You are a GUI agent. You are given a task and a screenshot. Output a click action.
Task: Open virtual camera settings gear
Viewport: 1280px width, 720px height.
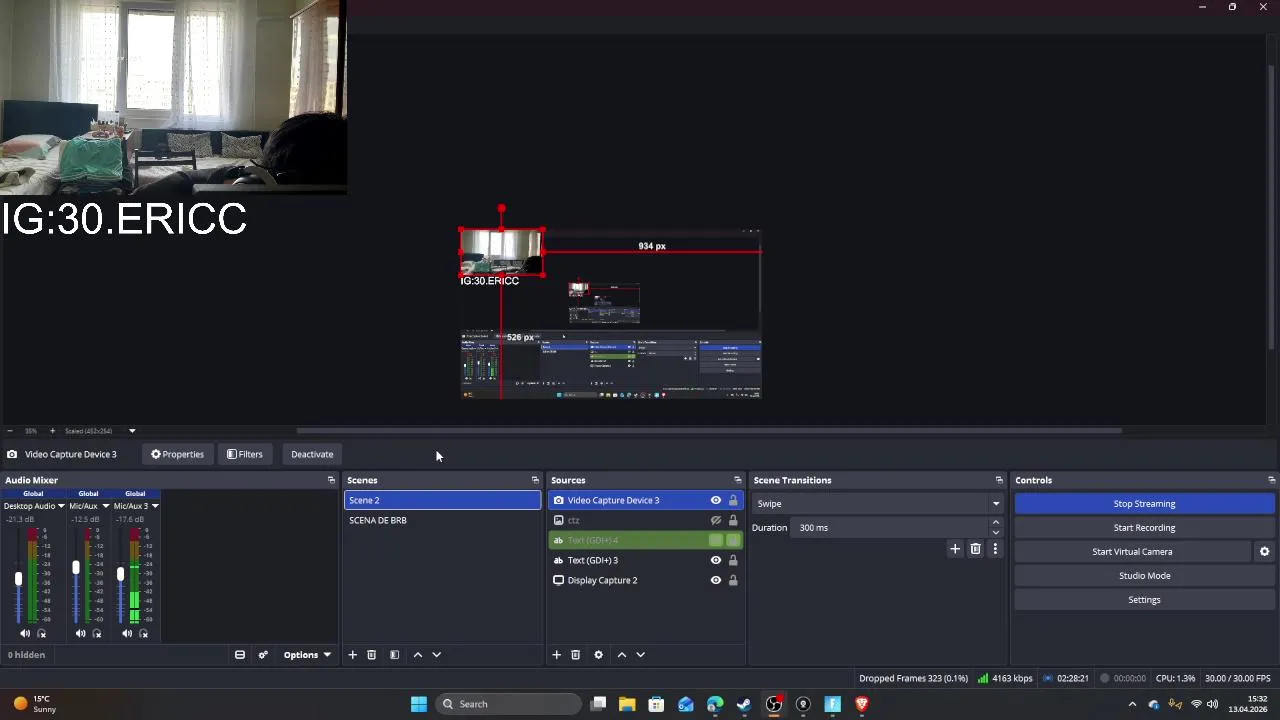[x=1264, y=552]
